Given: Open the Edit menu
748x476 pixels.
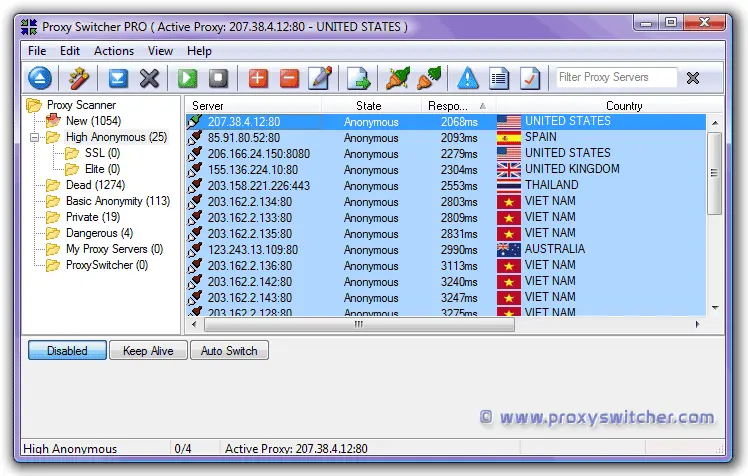Looking at the screenshot, I should (x=70, y=51).
